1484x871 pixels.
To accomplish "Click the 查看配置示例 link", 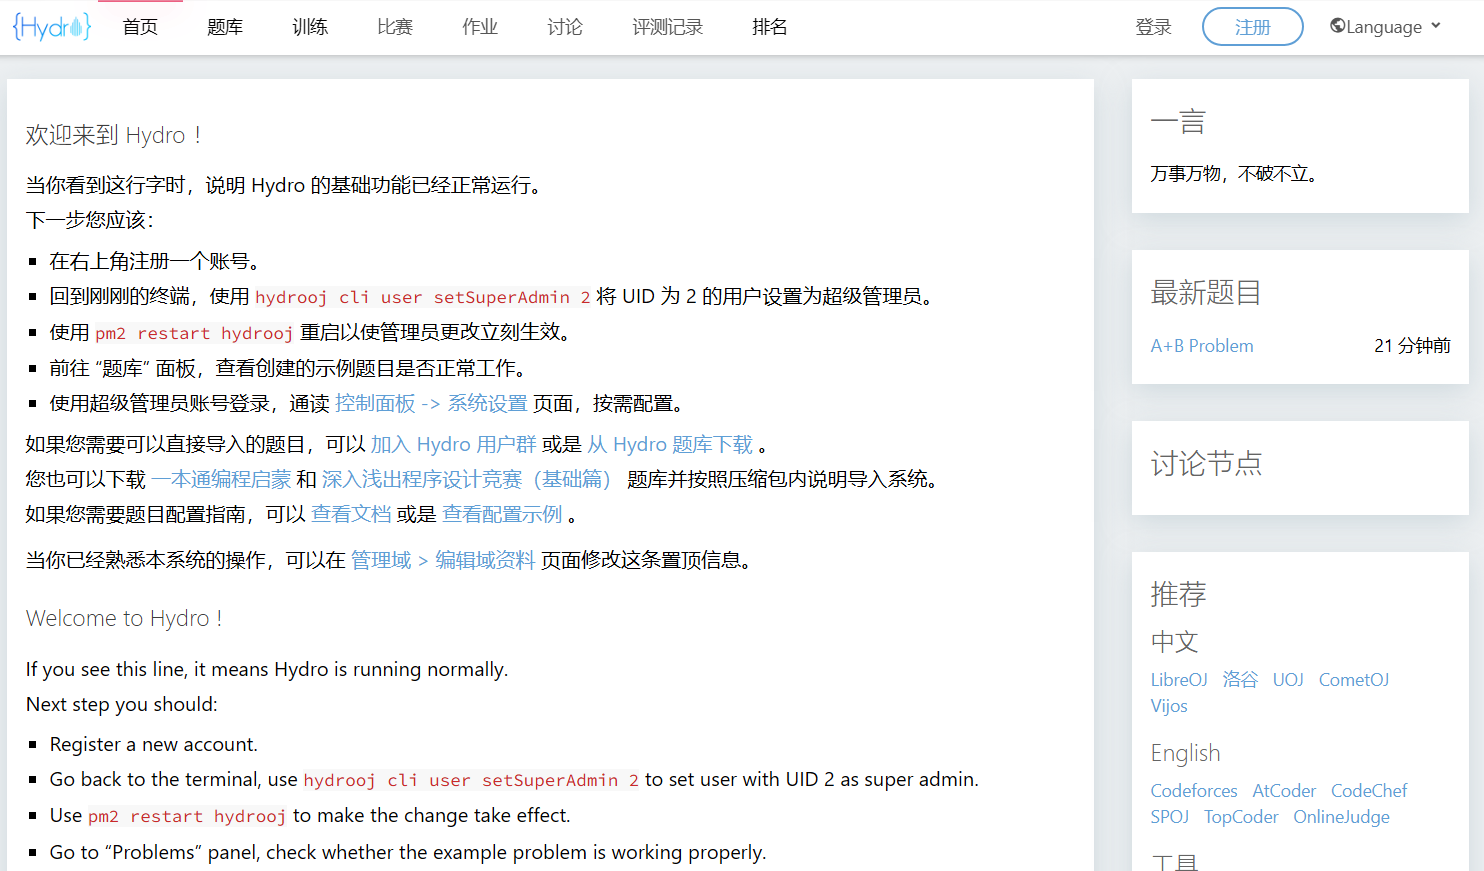I will (x=502, y=514).
